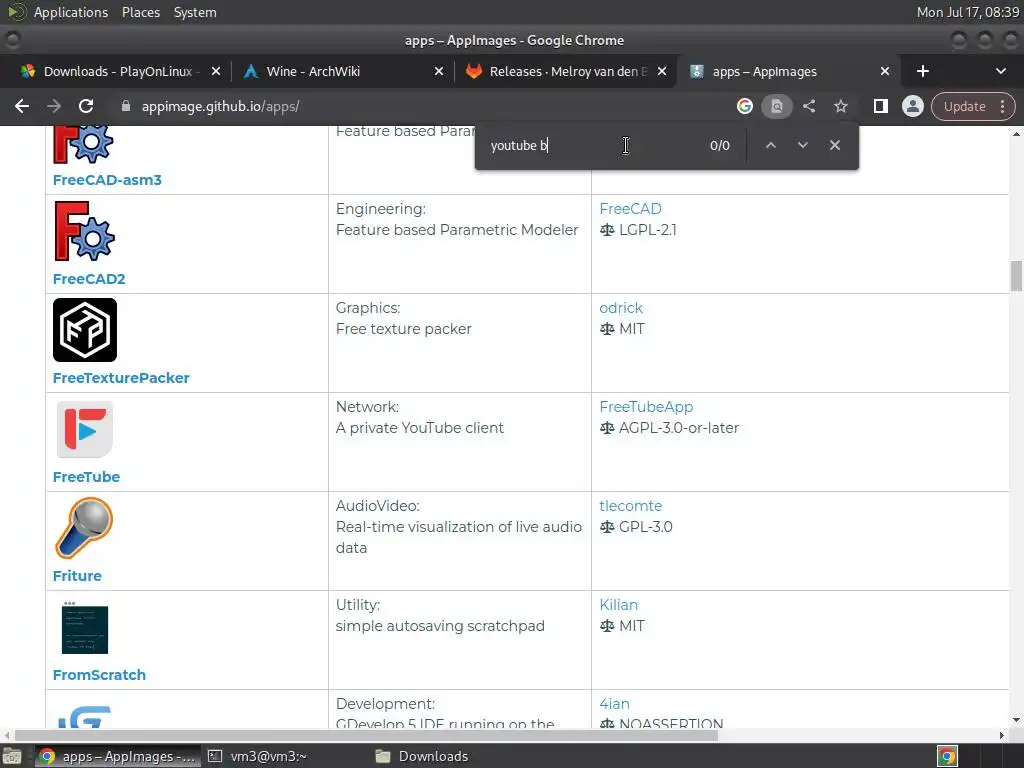1024x768 pixels.
Task: Click the scroll right arrow
Action: [1002, 735]
